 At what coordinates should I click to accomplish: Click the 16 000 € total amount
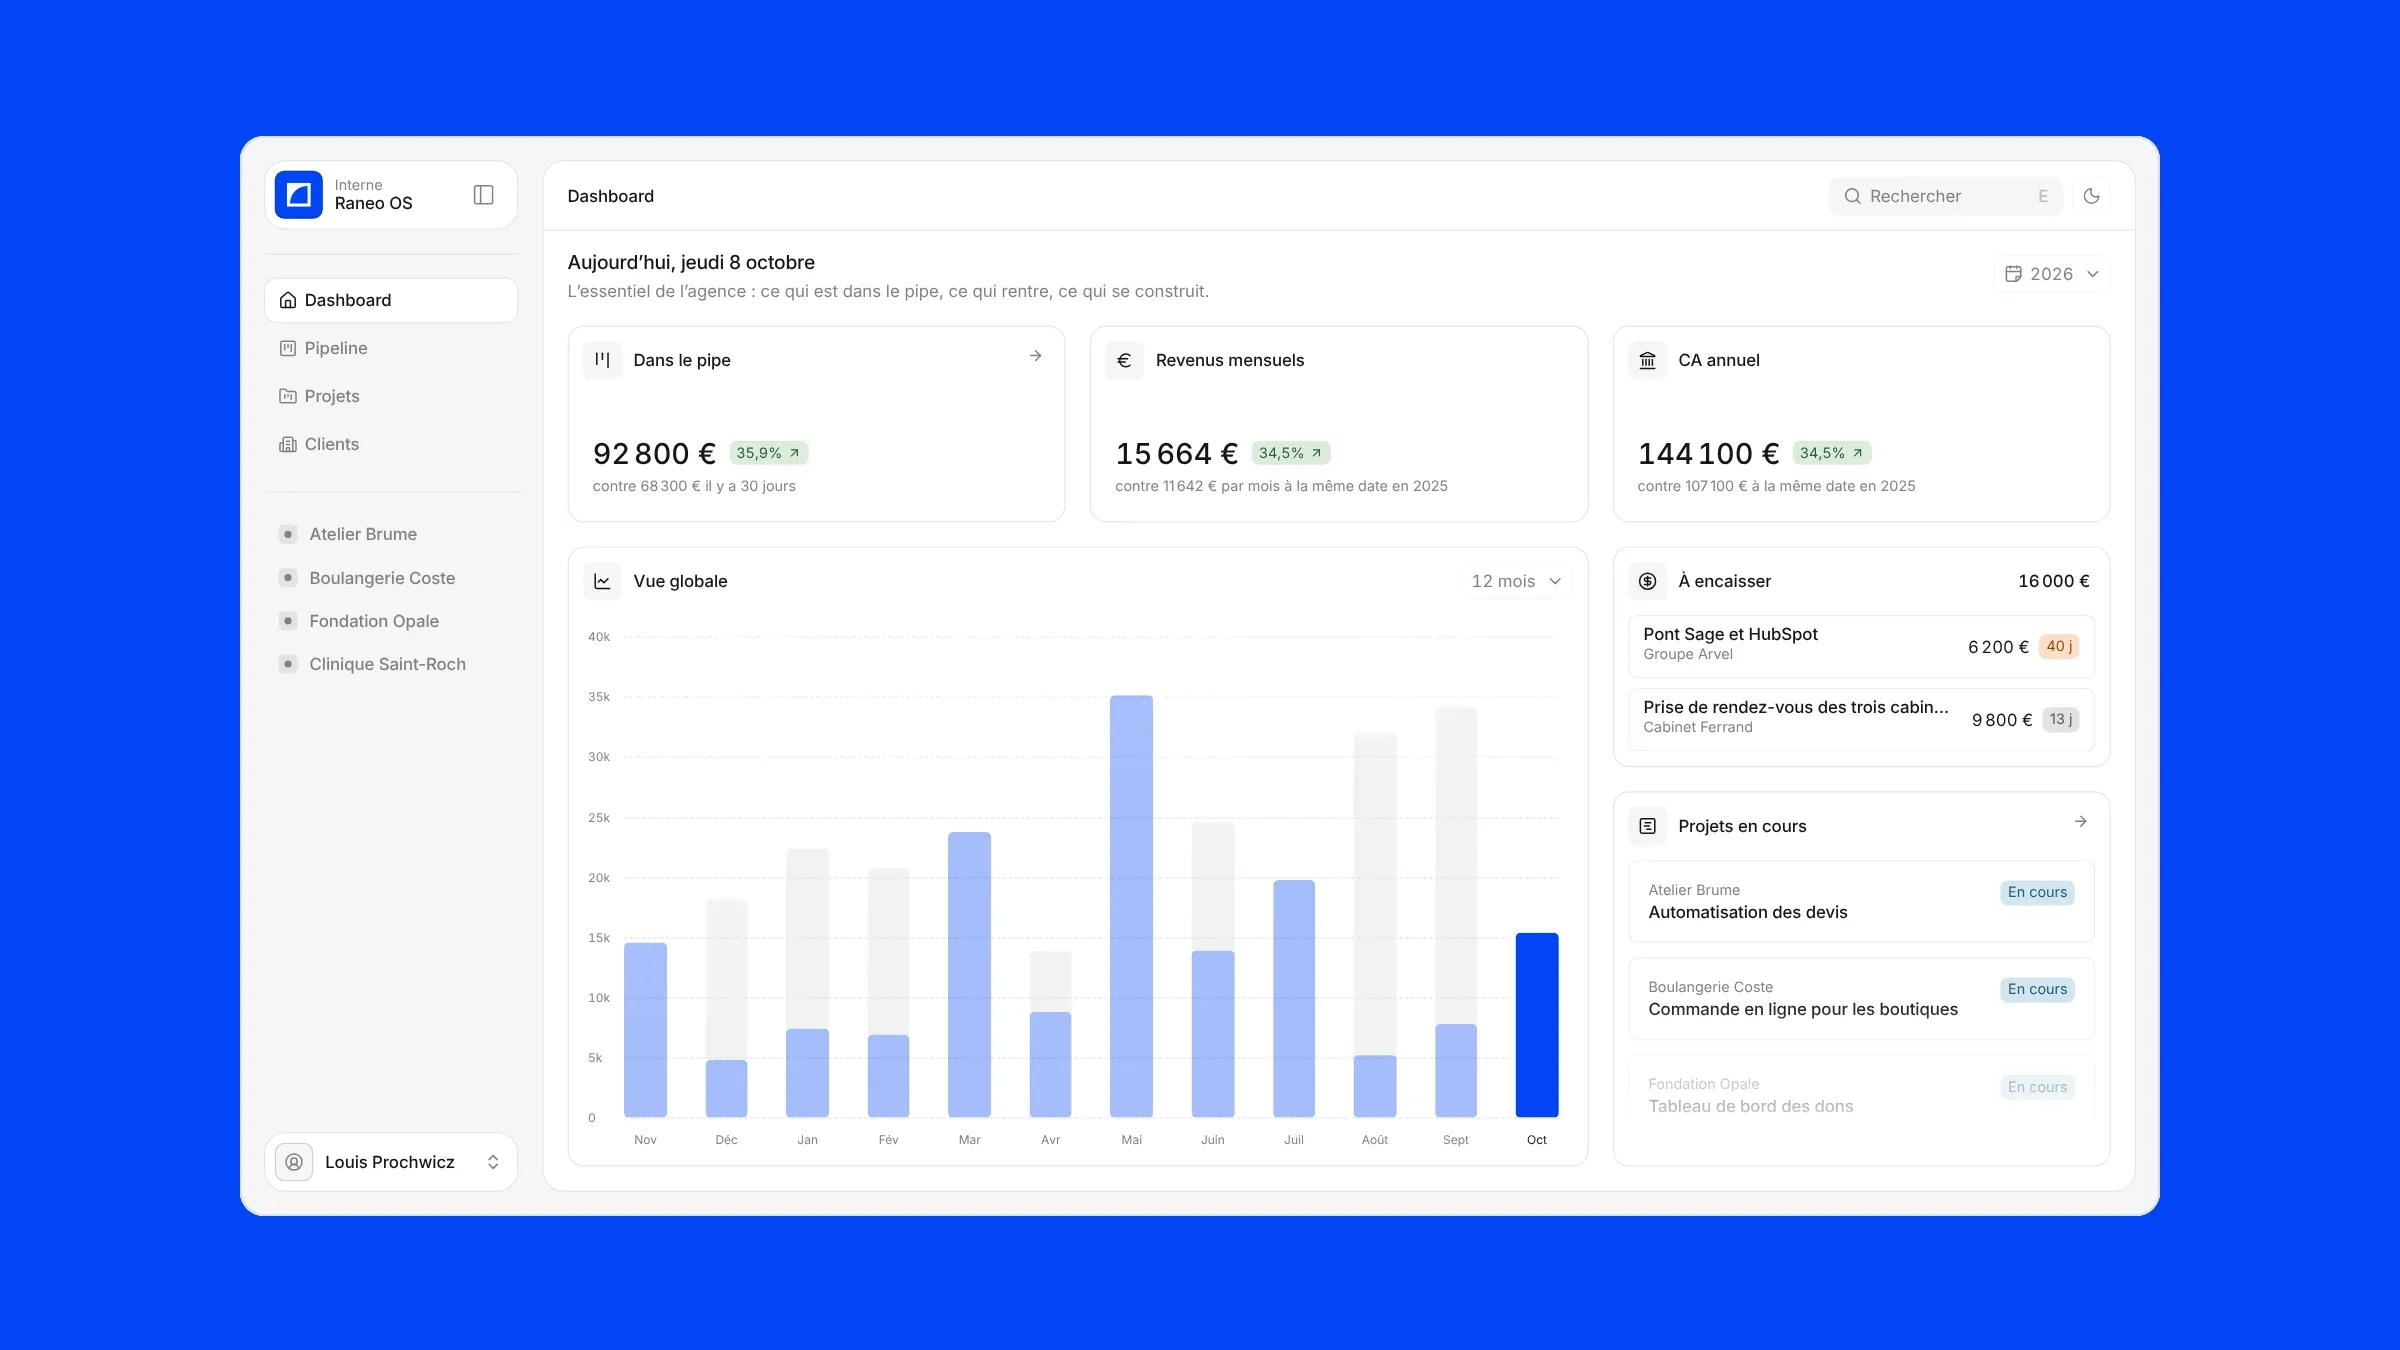(x=2053, y=581)
